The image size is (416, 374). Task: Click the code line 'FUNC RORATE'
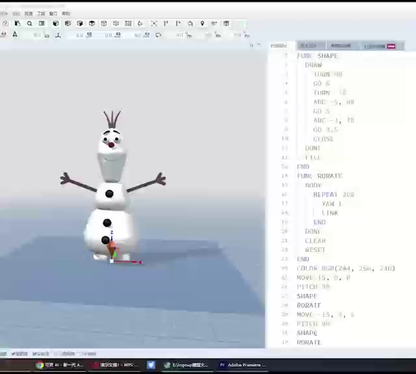(320, 176)
